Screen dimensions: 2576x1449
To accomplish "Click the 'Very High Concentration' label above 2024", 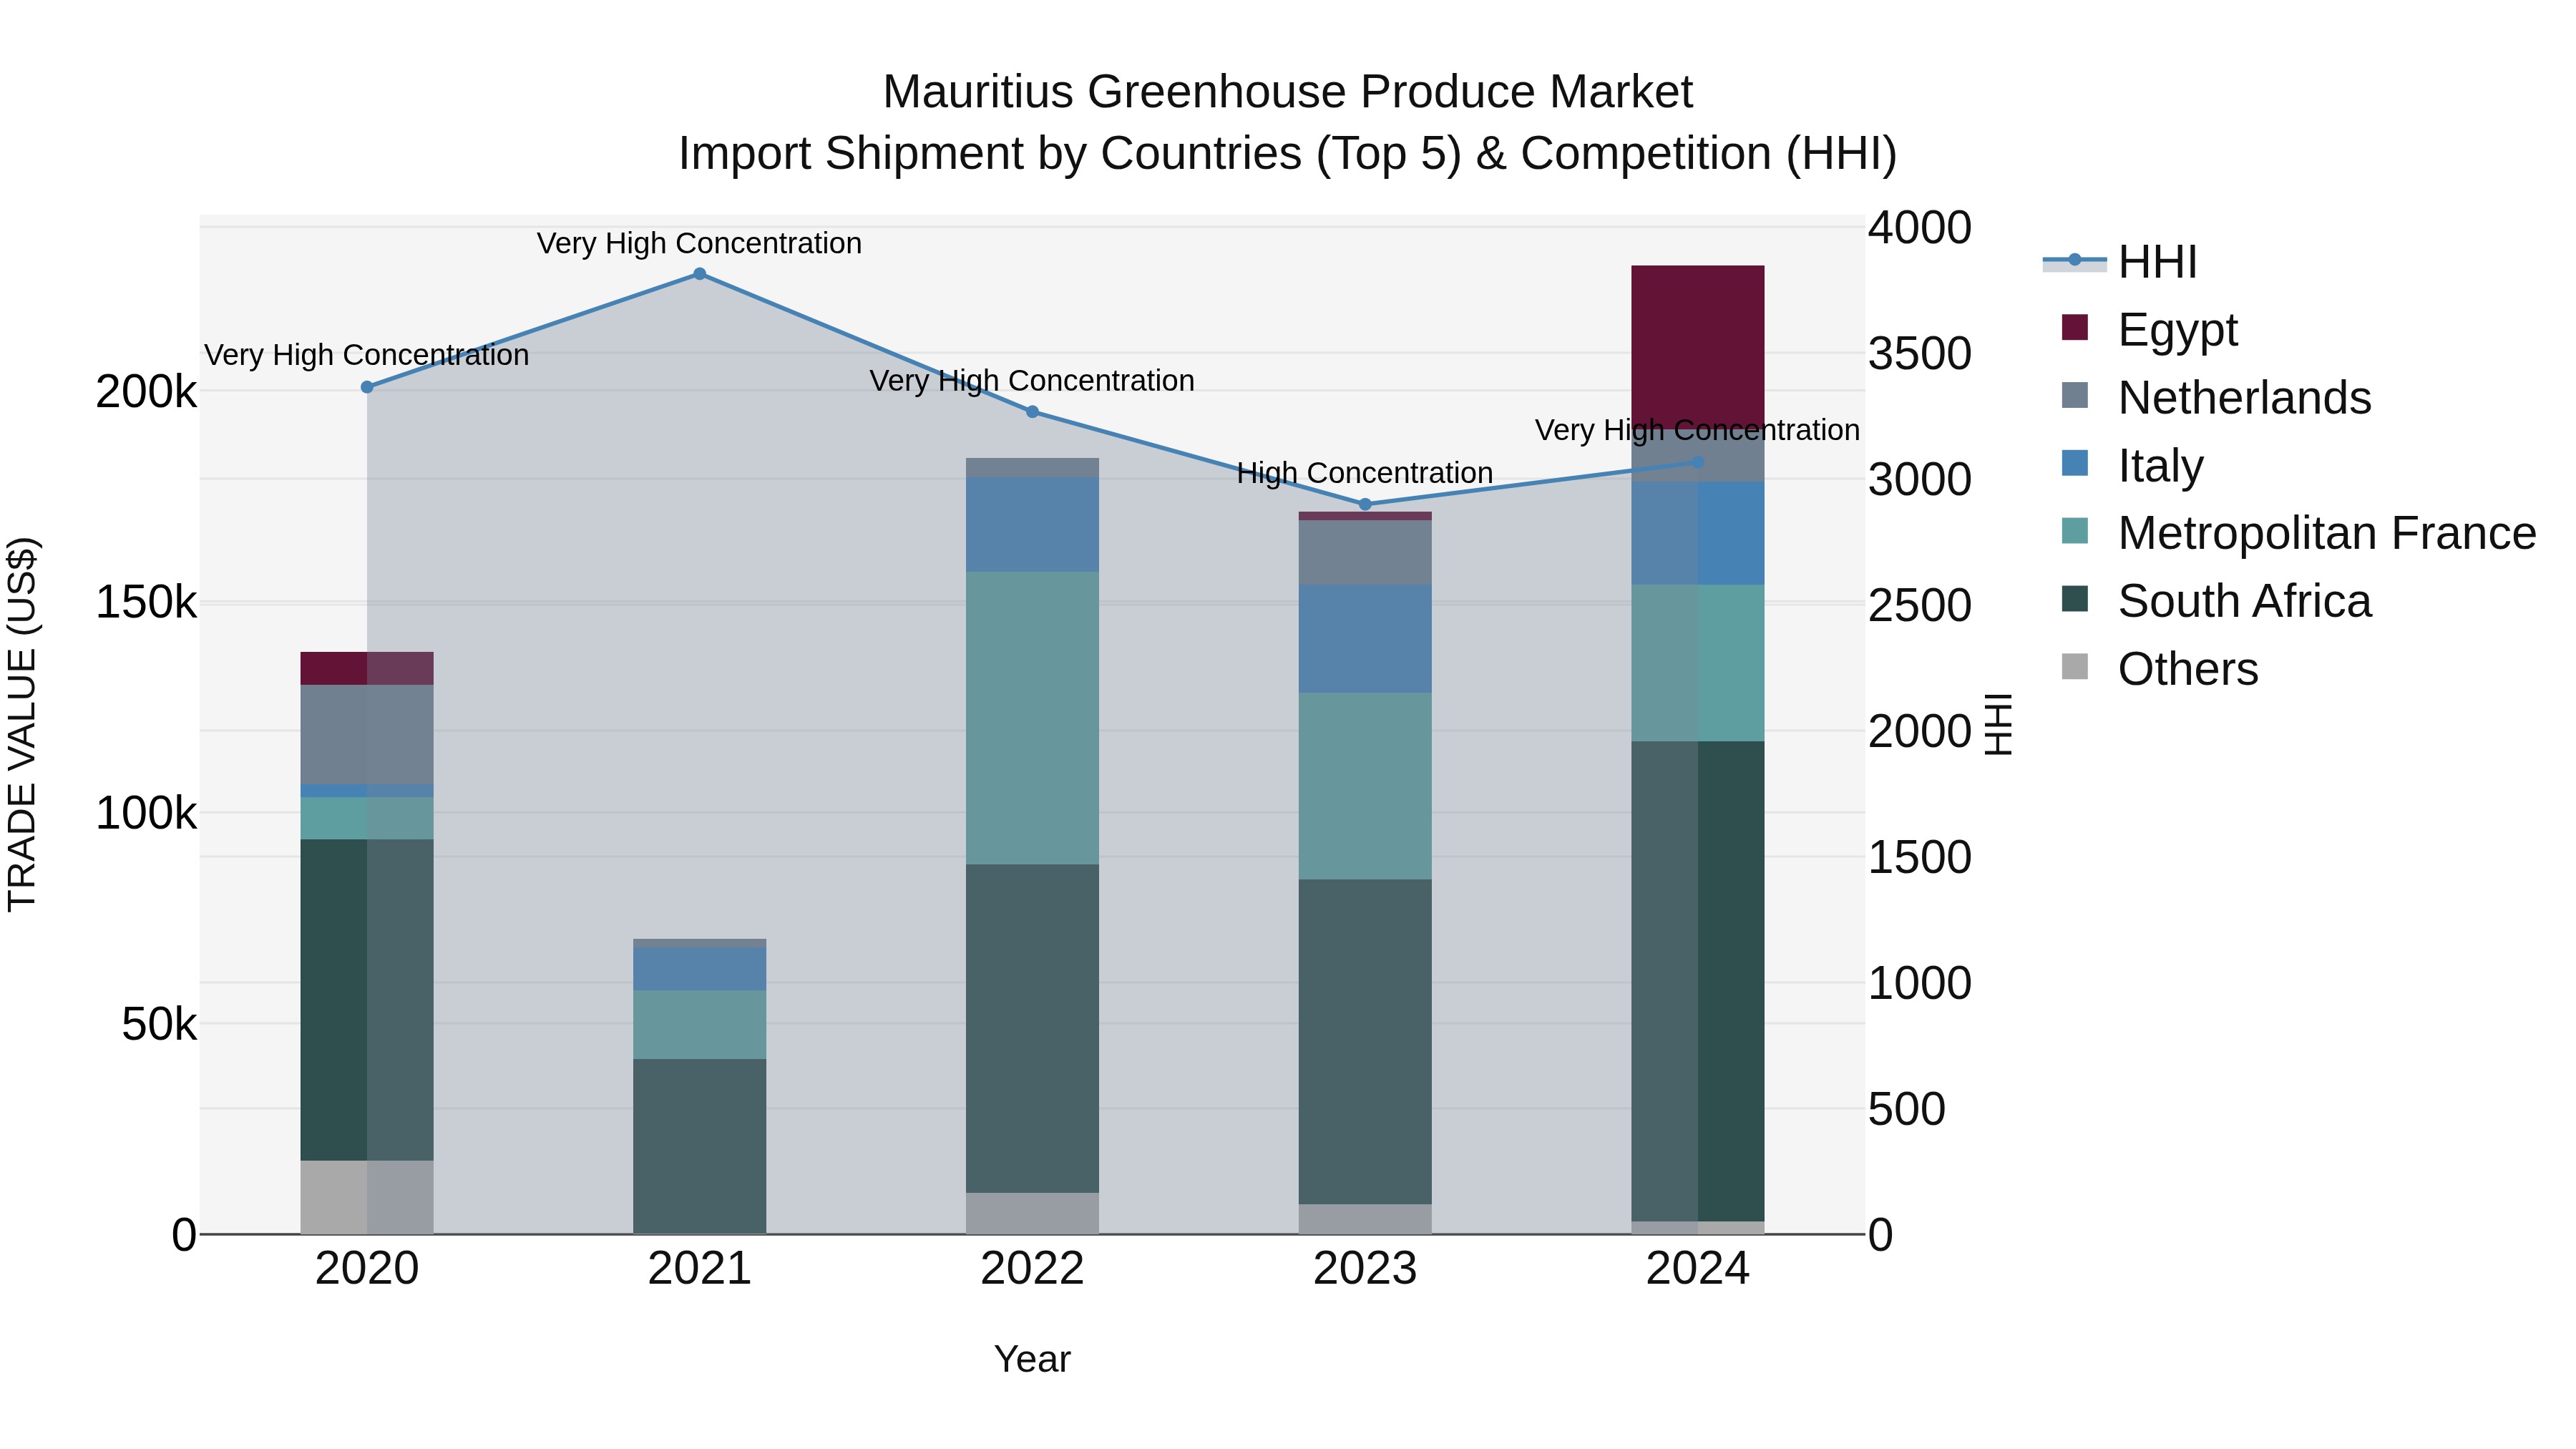I will click(1698, 430).
